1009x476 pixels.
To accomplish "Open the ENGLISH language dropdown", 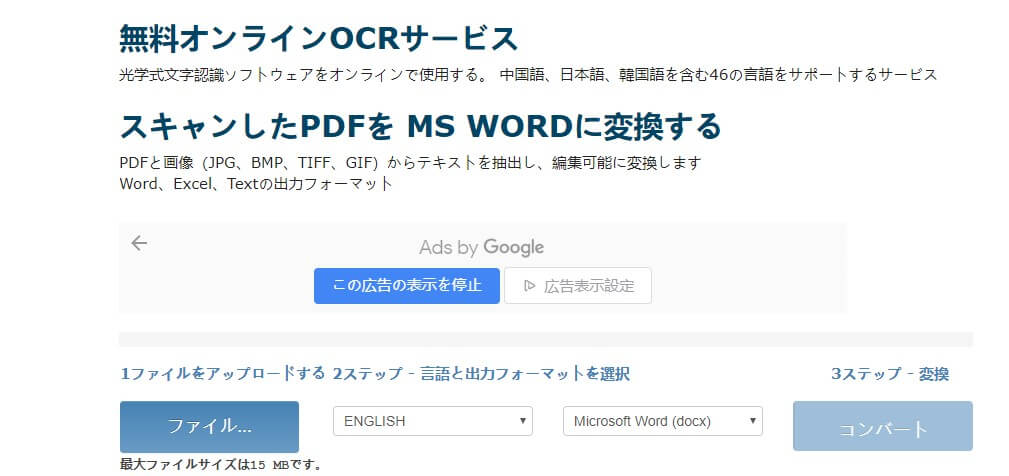I will 432,421.
